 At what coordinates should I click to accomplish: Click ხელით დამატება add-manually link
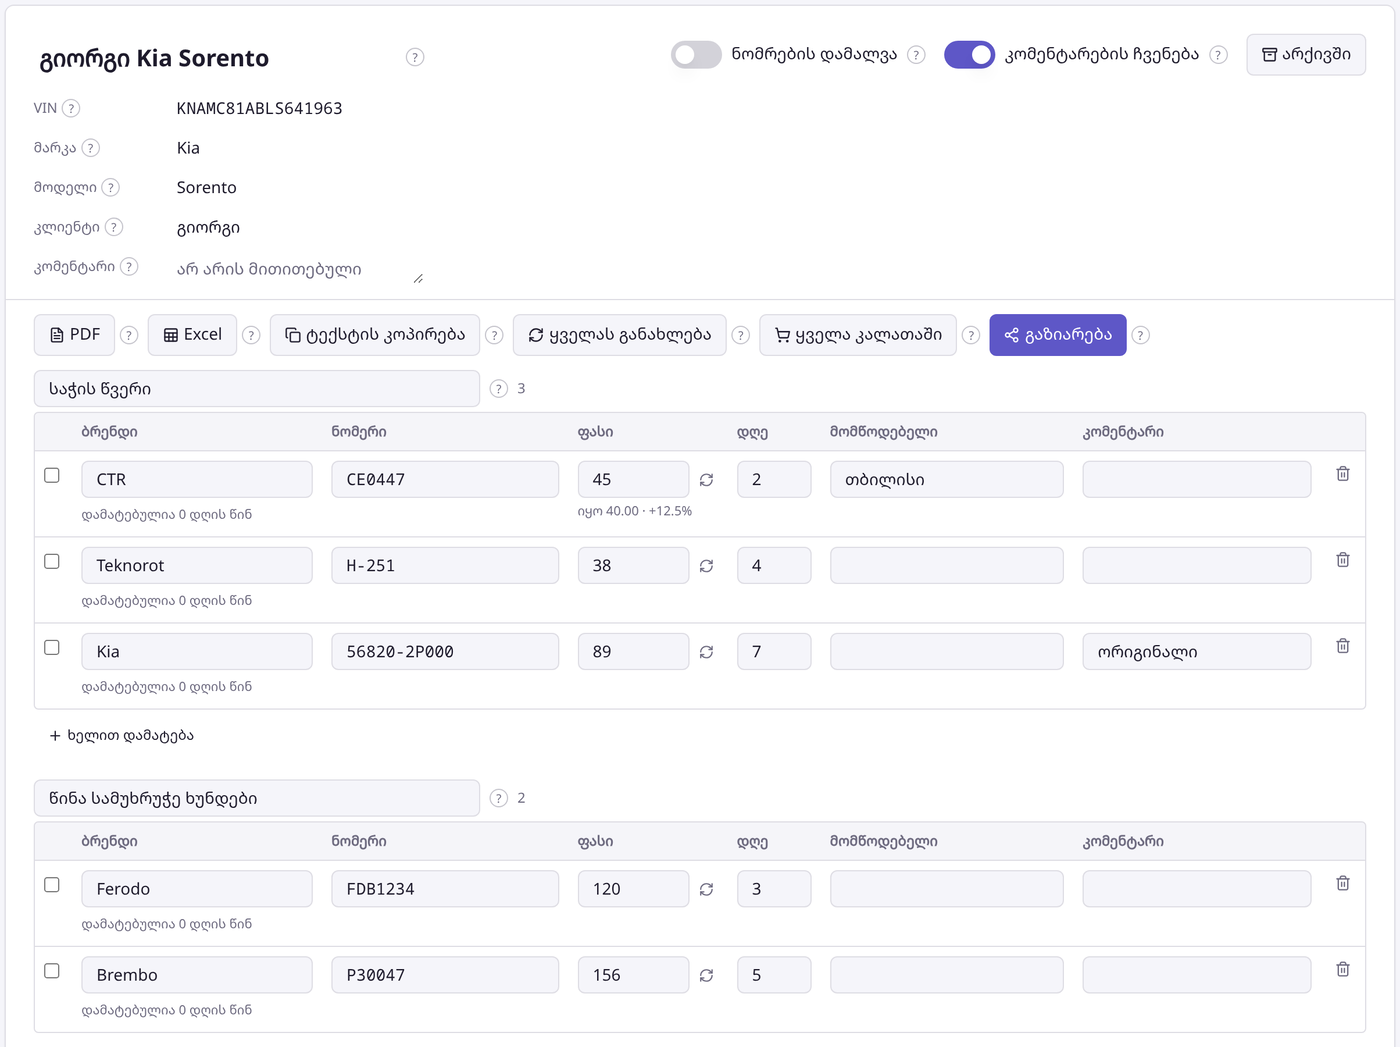(121, 735)
